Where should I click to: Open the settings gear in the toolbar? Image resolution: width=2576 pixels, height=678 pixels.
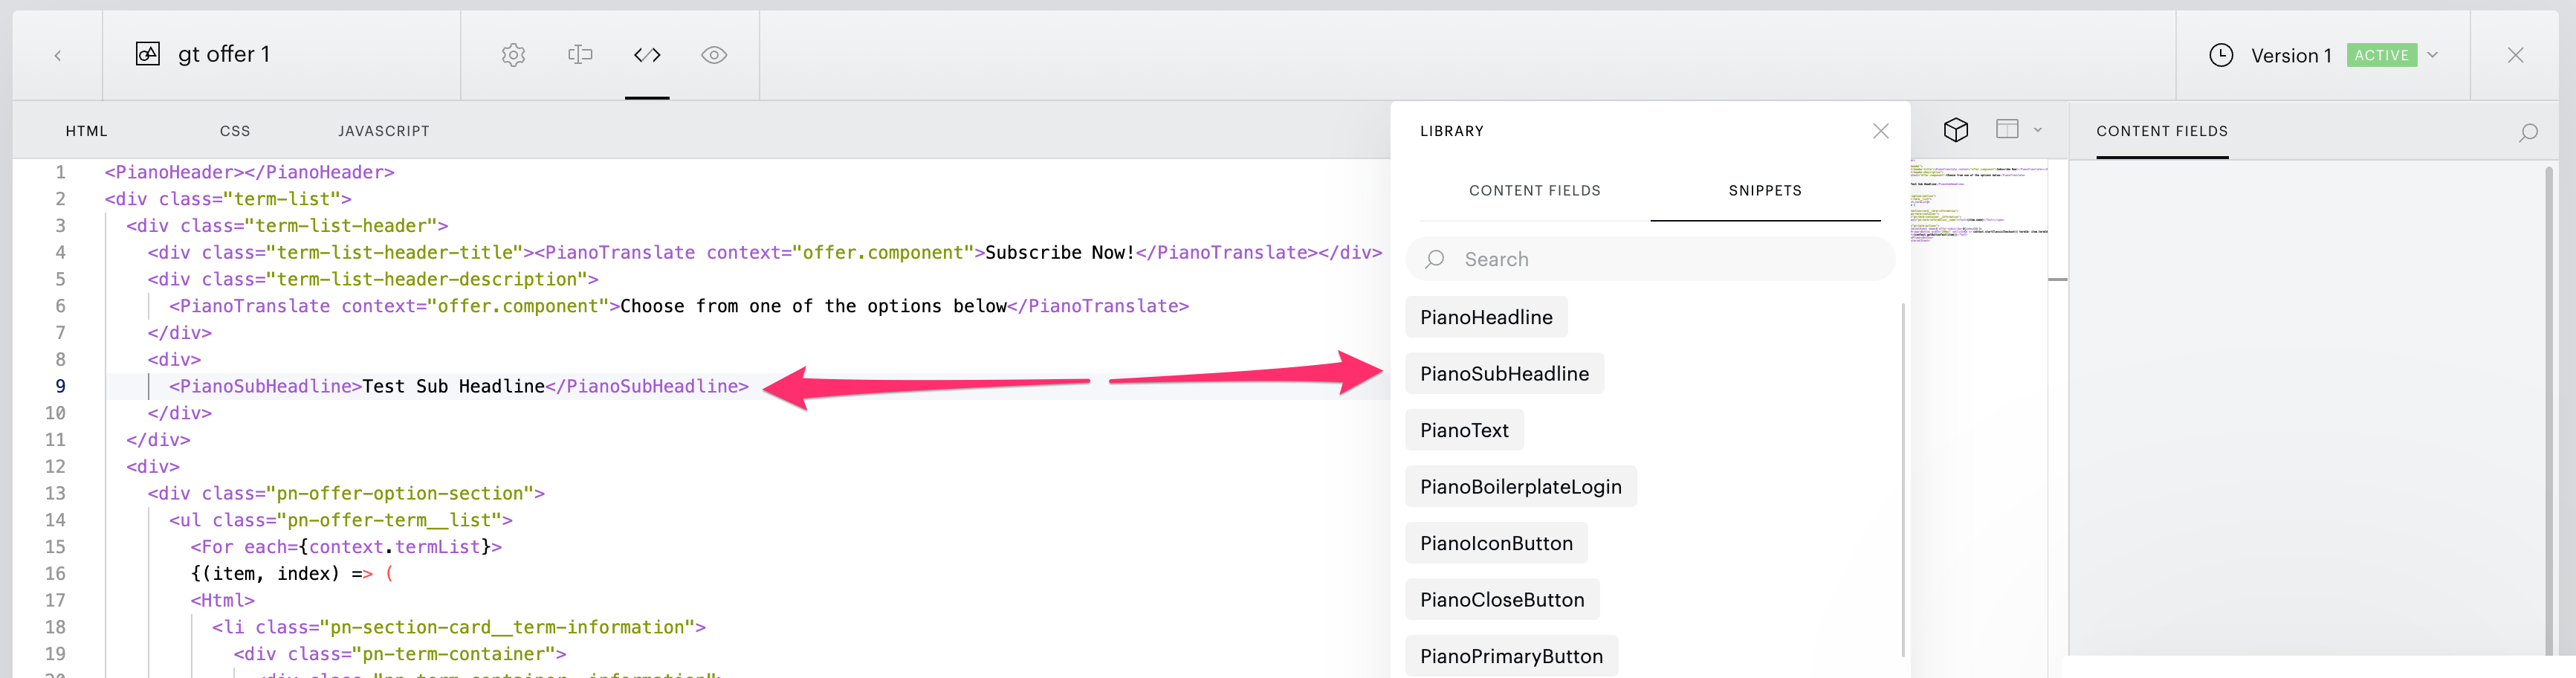pos(513,55)
